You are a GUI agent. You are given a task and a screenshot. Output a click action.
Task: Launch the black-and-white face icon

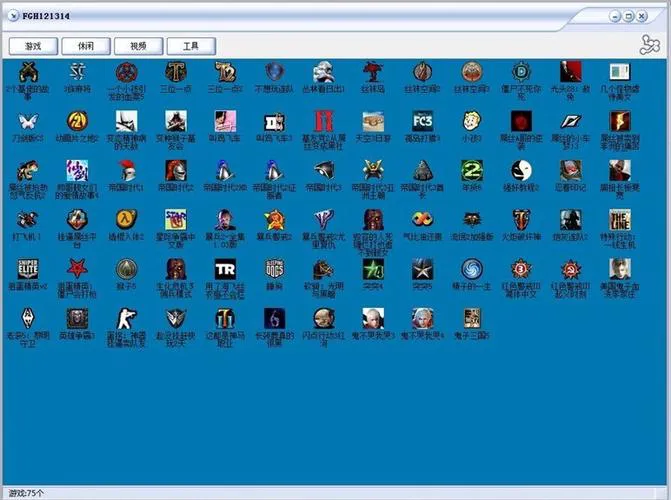click(x=521, y=171)
